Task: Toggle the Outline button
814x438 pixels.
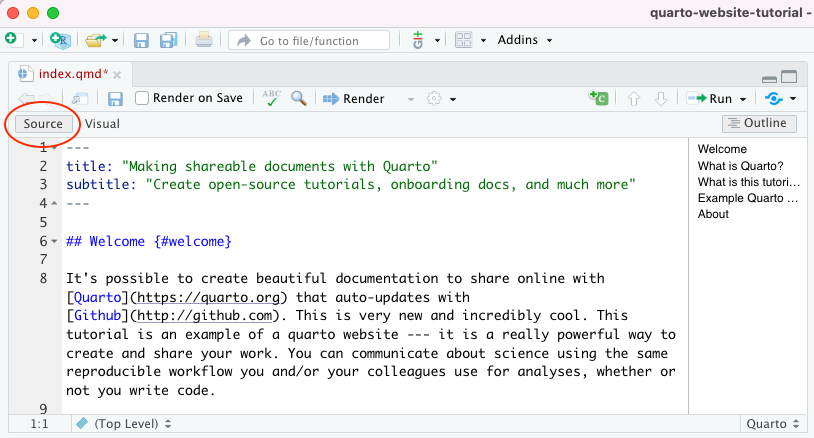Action: click(759, 124)
